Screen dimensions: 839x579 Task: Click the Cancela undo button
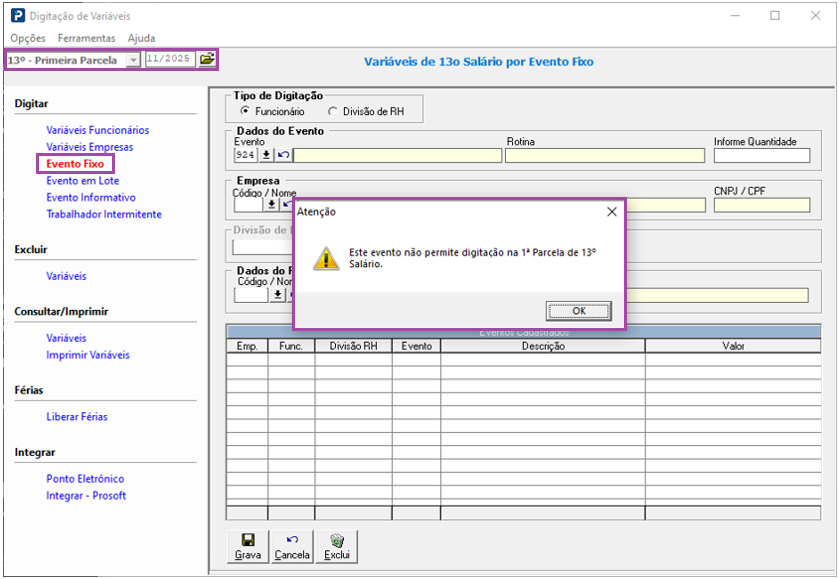point(292,546)
